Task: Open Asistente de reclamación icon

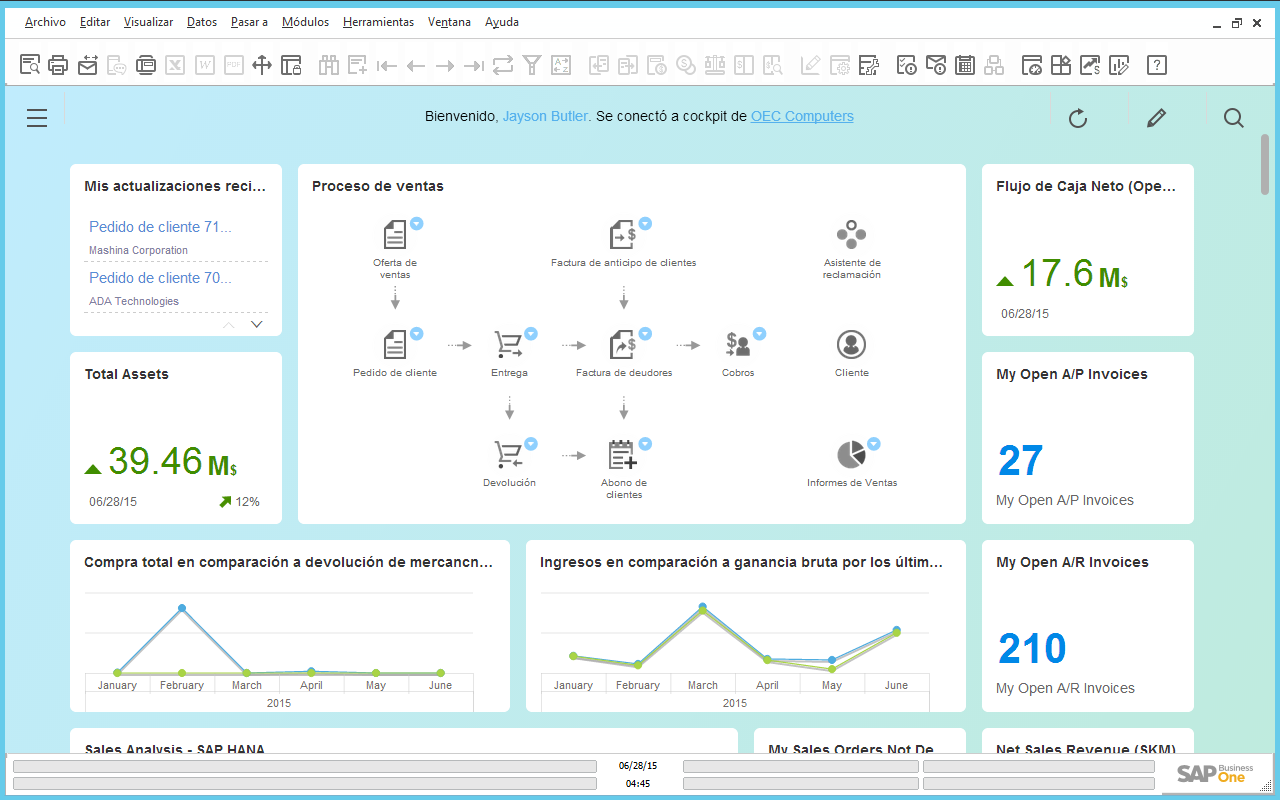Action: [x=851, y=235]
